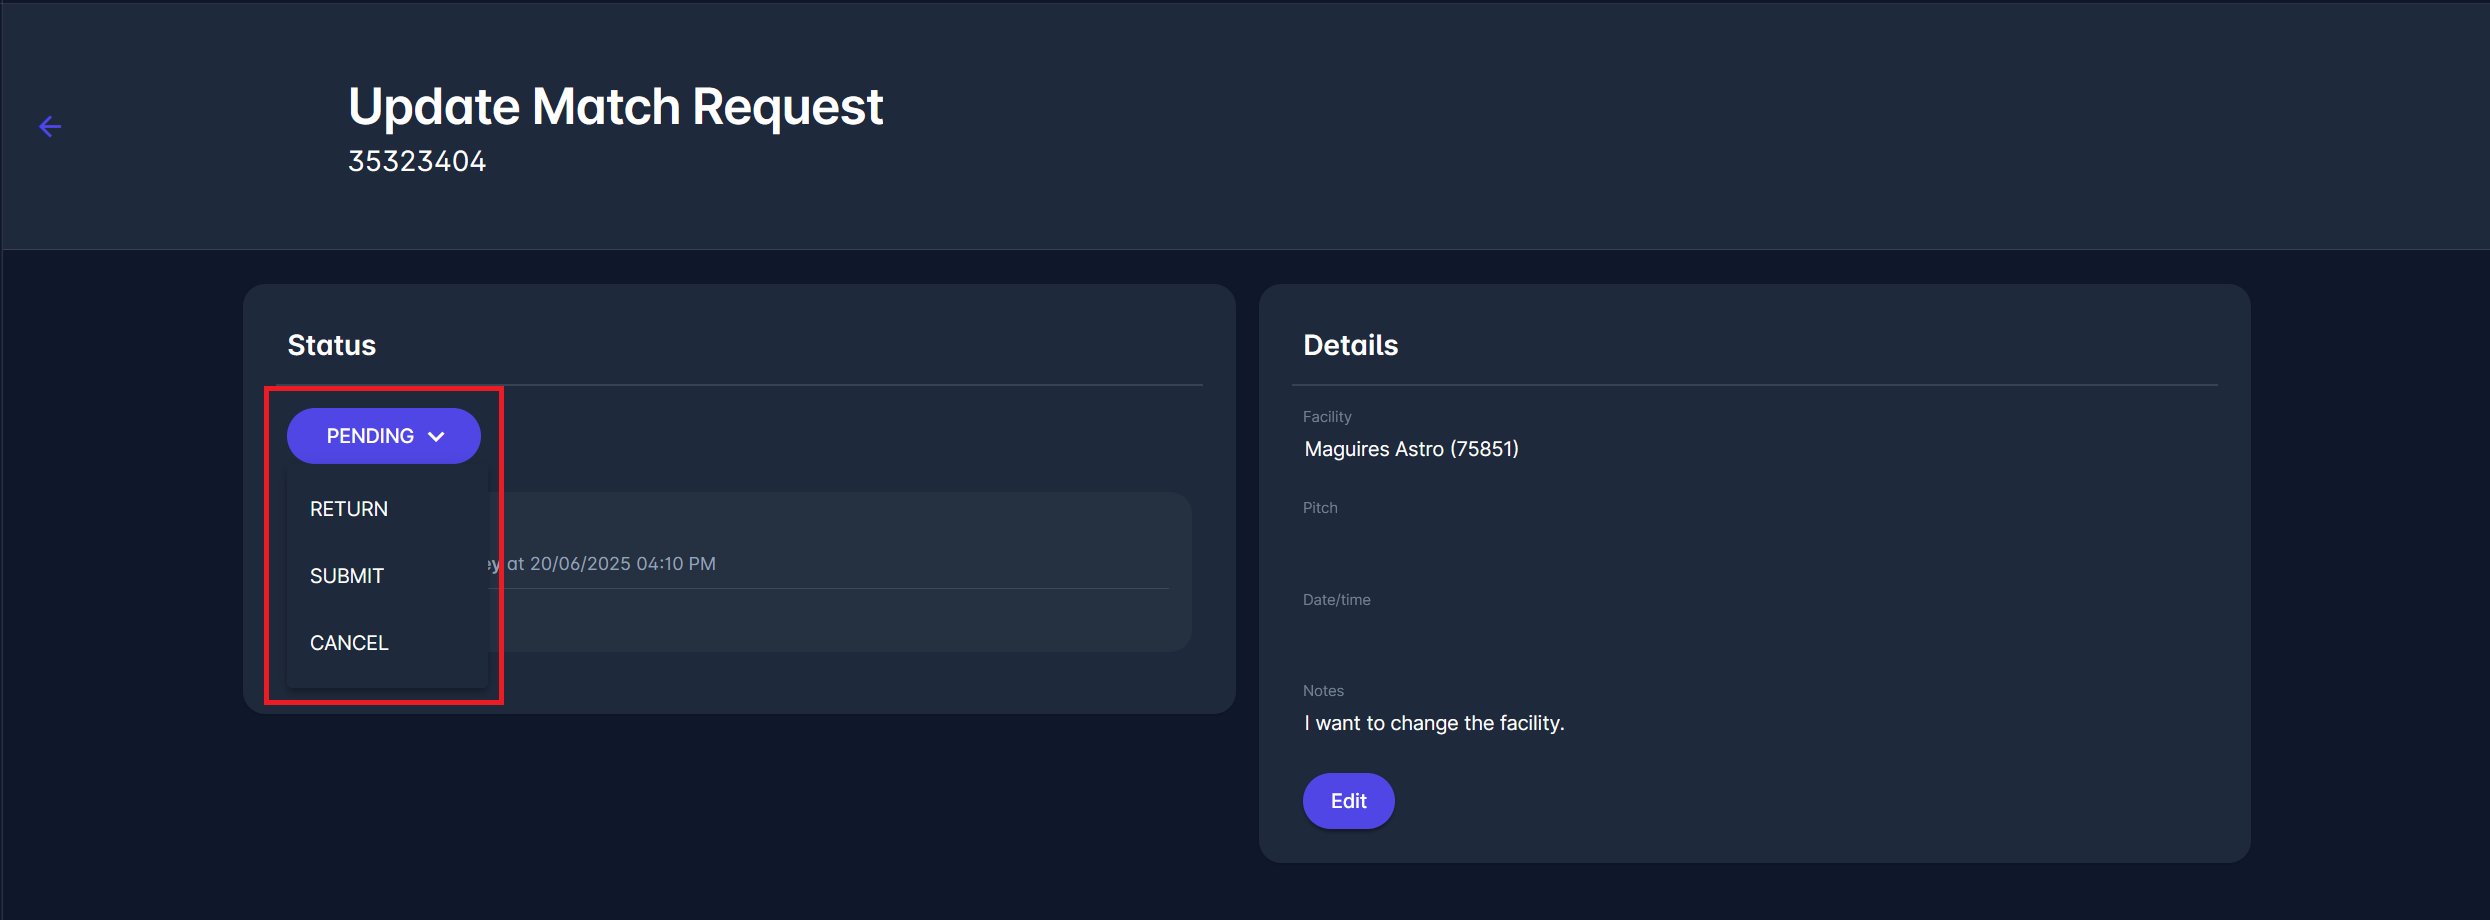Image resolution: width=2490 pixels, height=920 pixels.
Task: Click the Facility field label
Action: (x=1327, y=416)
